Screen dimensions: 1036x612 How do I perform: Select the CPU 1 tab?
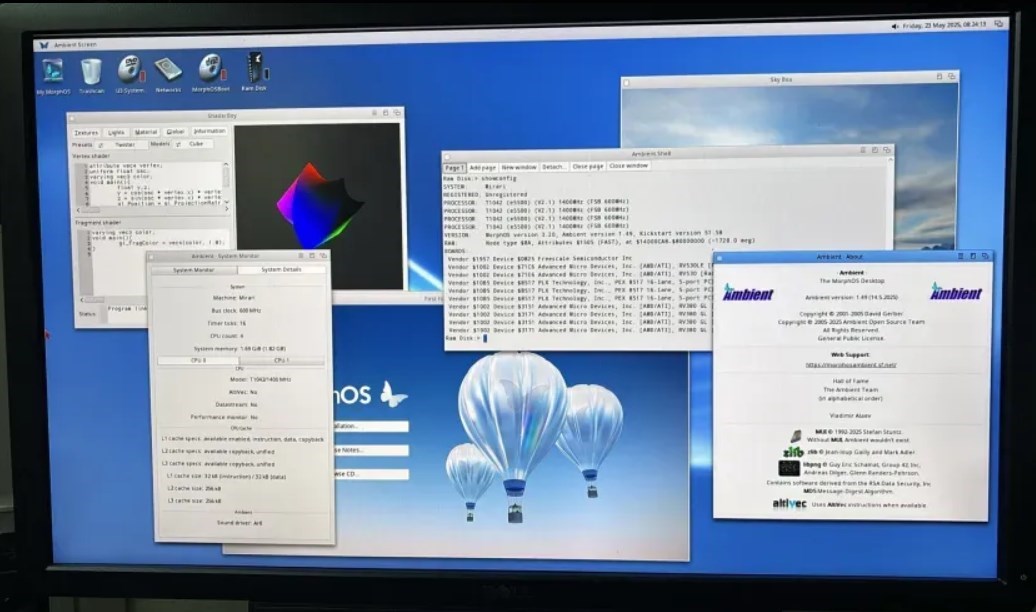pos(282,360)
